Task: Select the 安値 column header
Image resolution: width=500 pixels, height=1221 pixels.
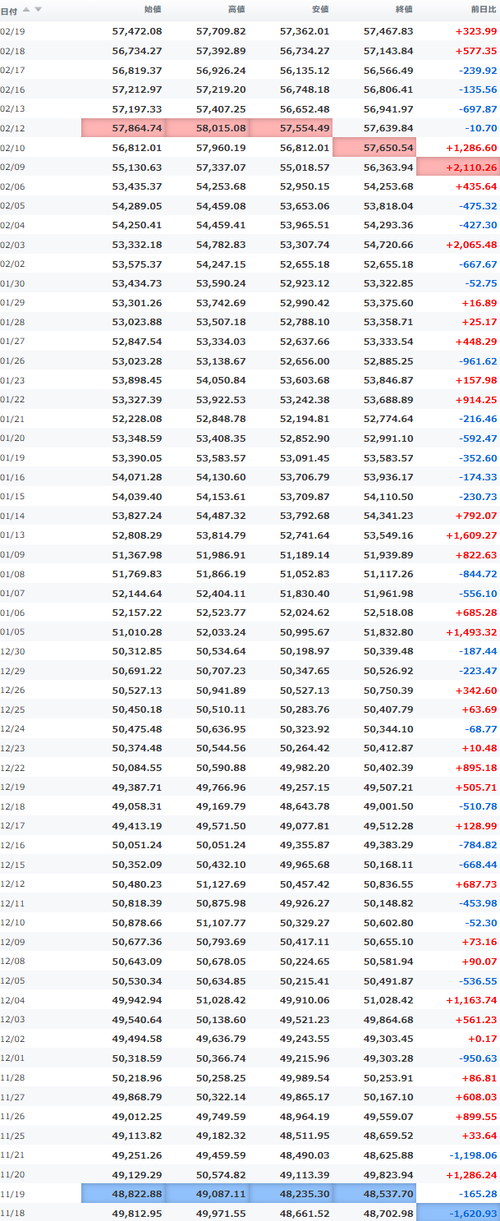Action: click(x=320, y=9)
